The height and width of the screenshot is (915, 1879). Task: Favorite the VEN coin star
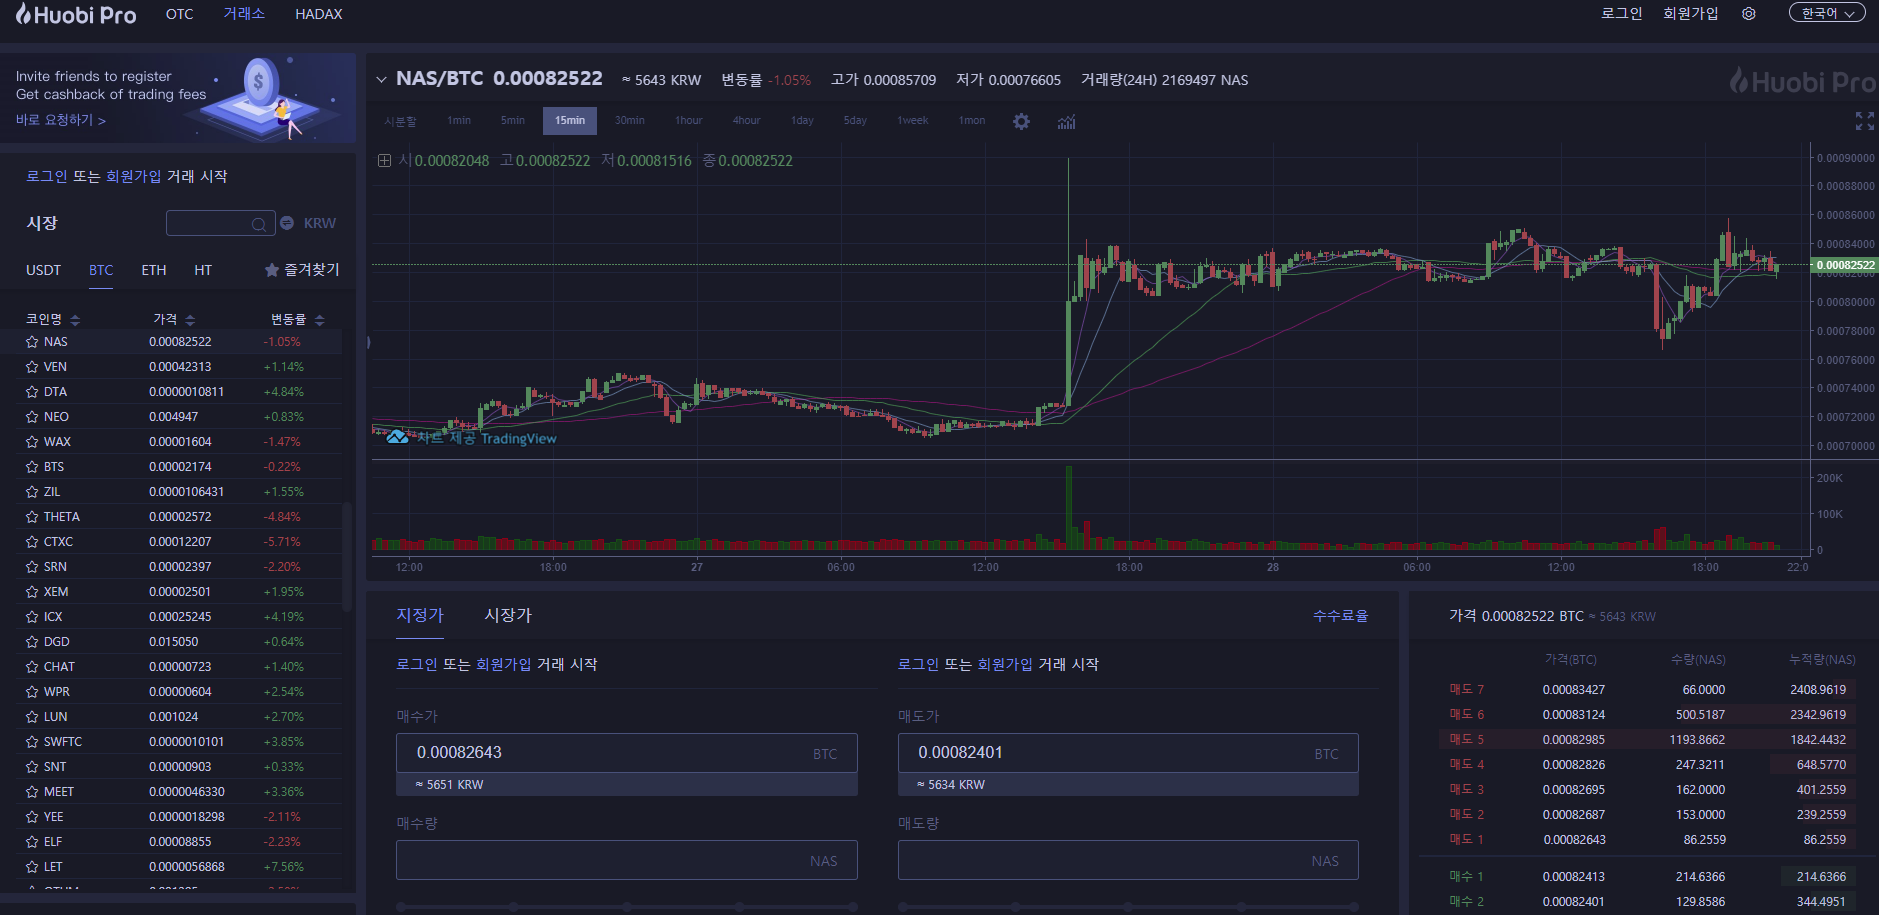pyautogui.click(x=32, y=367)
